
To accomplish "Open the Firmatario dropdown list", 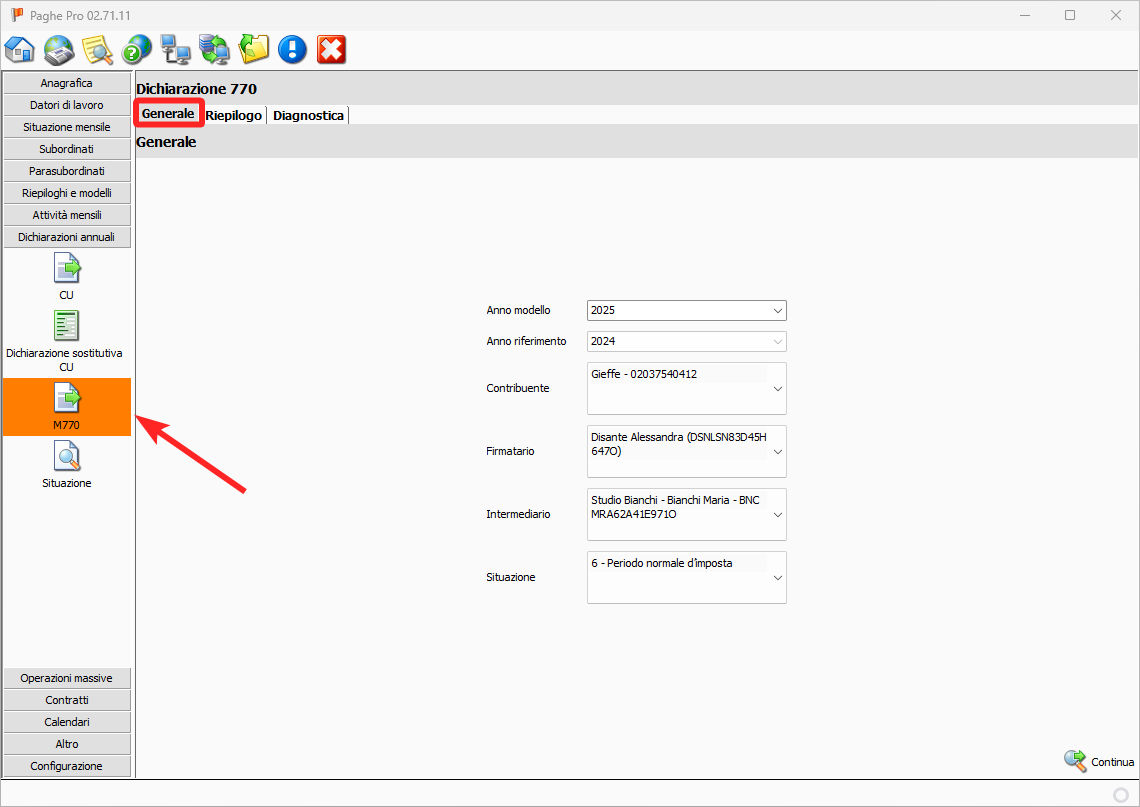I will [777, 451].
